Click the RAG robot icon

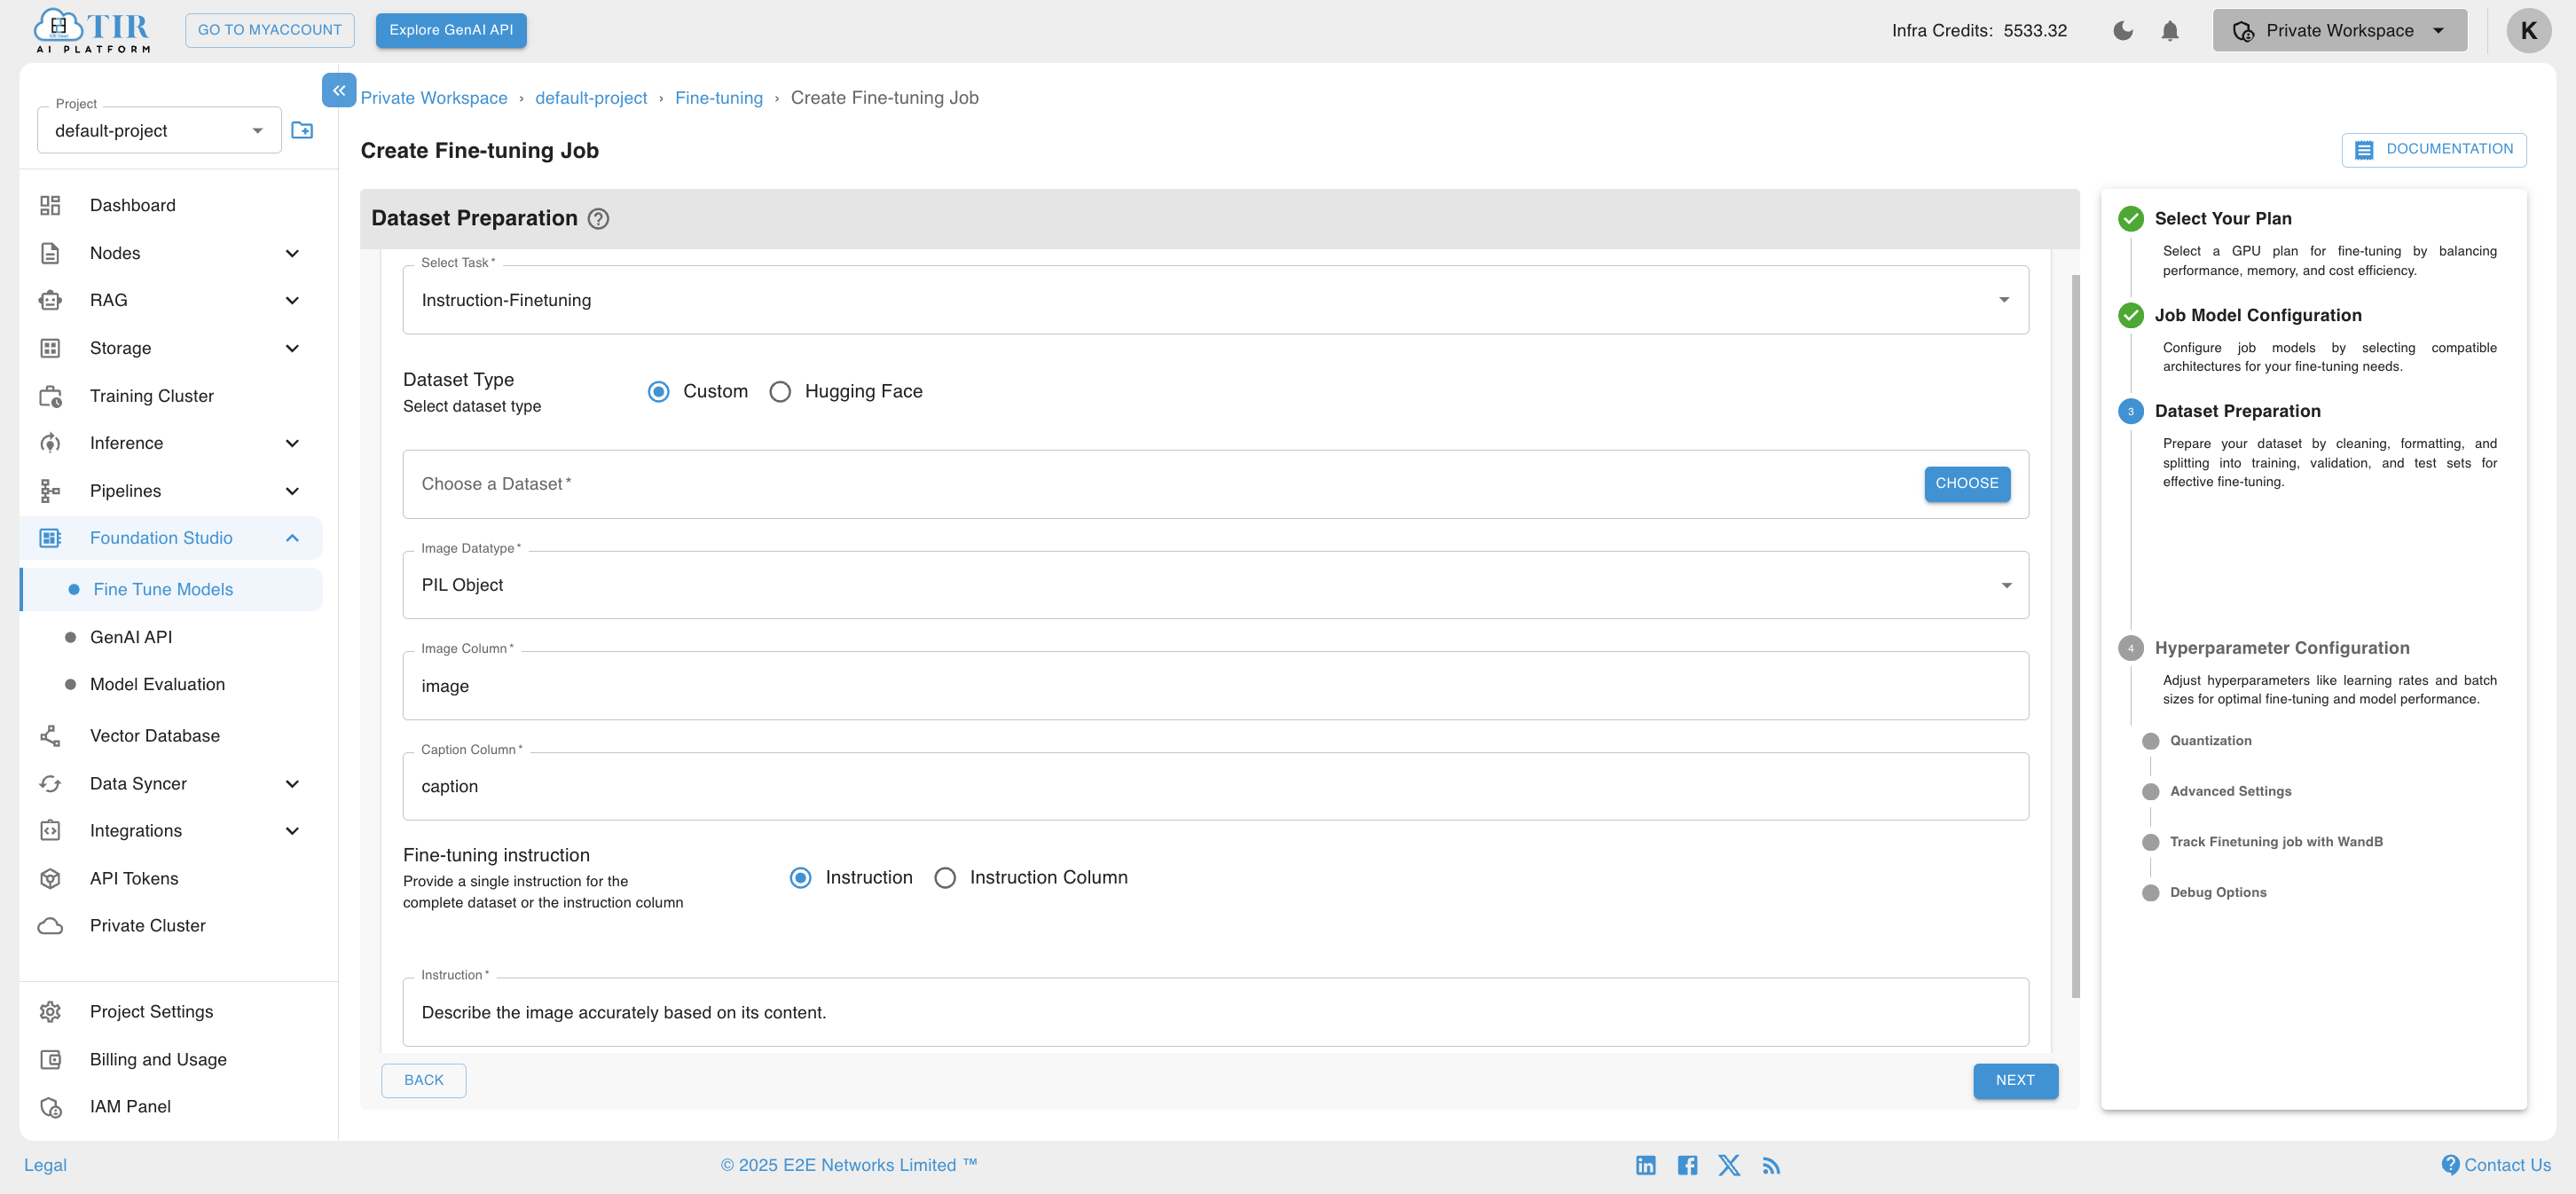pyautogui.click(x=50, y=300)
